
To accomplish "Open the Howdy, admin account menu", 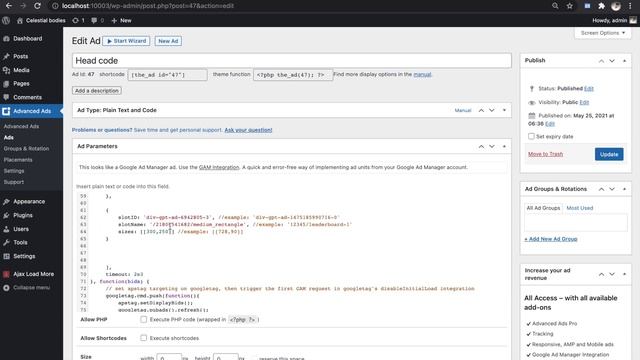I will pos(614,20).
